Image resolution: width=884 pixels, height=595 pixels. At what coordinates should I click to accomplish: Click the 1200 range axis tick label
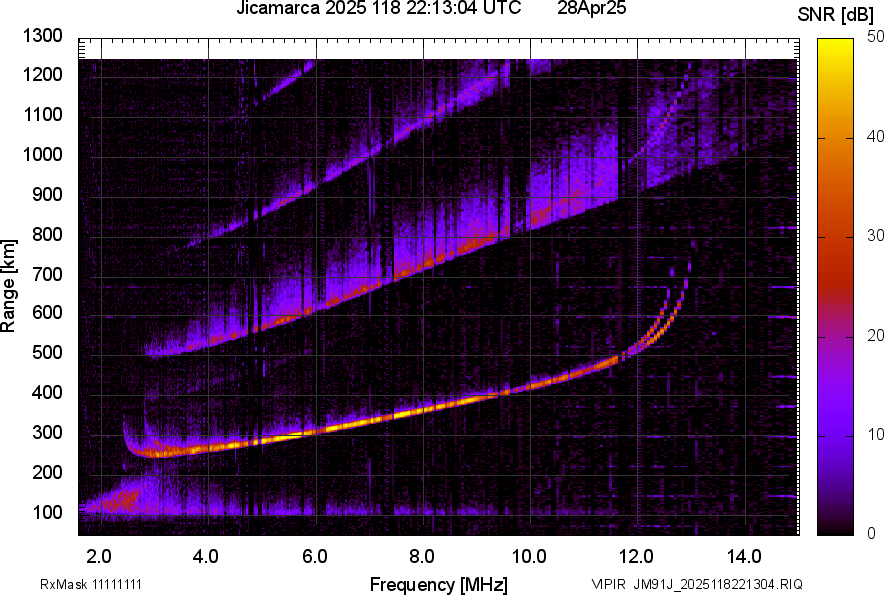(x=42, y=74)
